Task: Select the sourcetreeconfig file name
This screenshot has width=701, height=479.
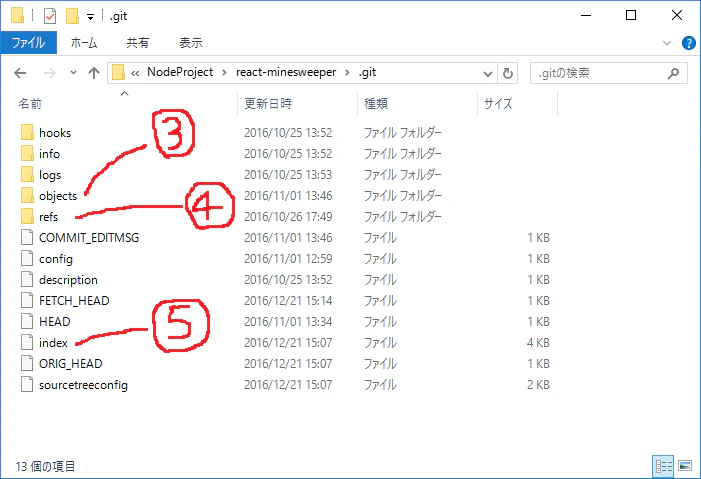Action: pyautogui.click(x=83, y=385)
